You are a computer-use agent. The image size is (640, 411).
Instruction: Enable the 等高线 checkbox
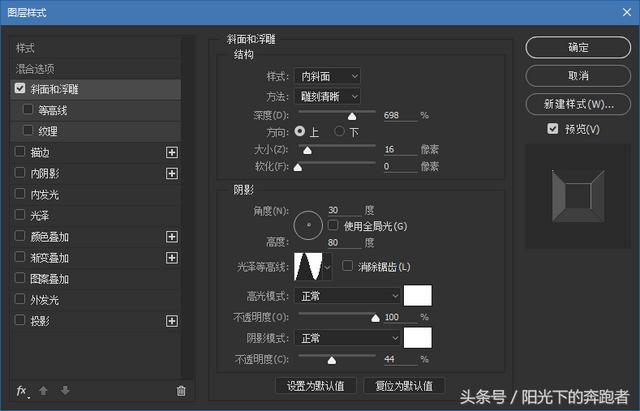[28, 109]
